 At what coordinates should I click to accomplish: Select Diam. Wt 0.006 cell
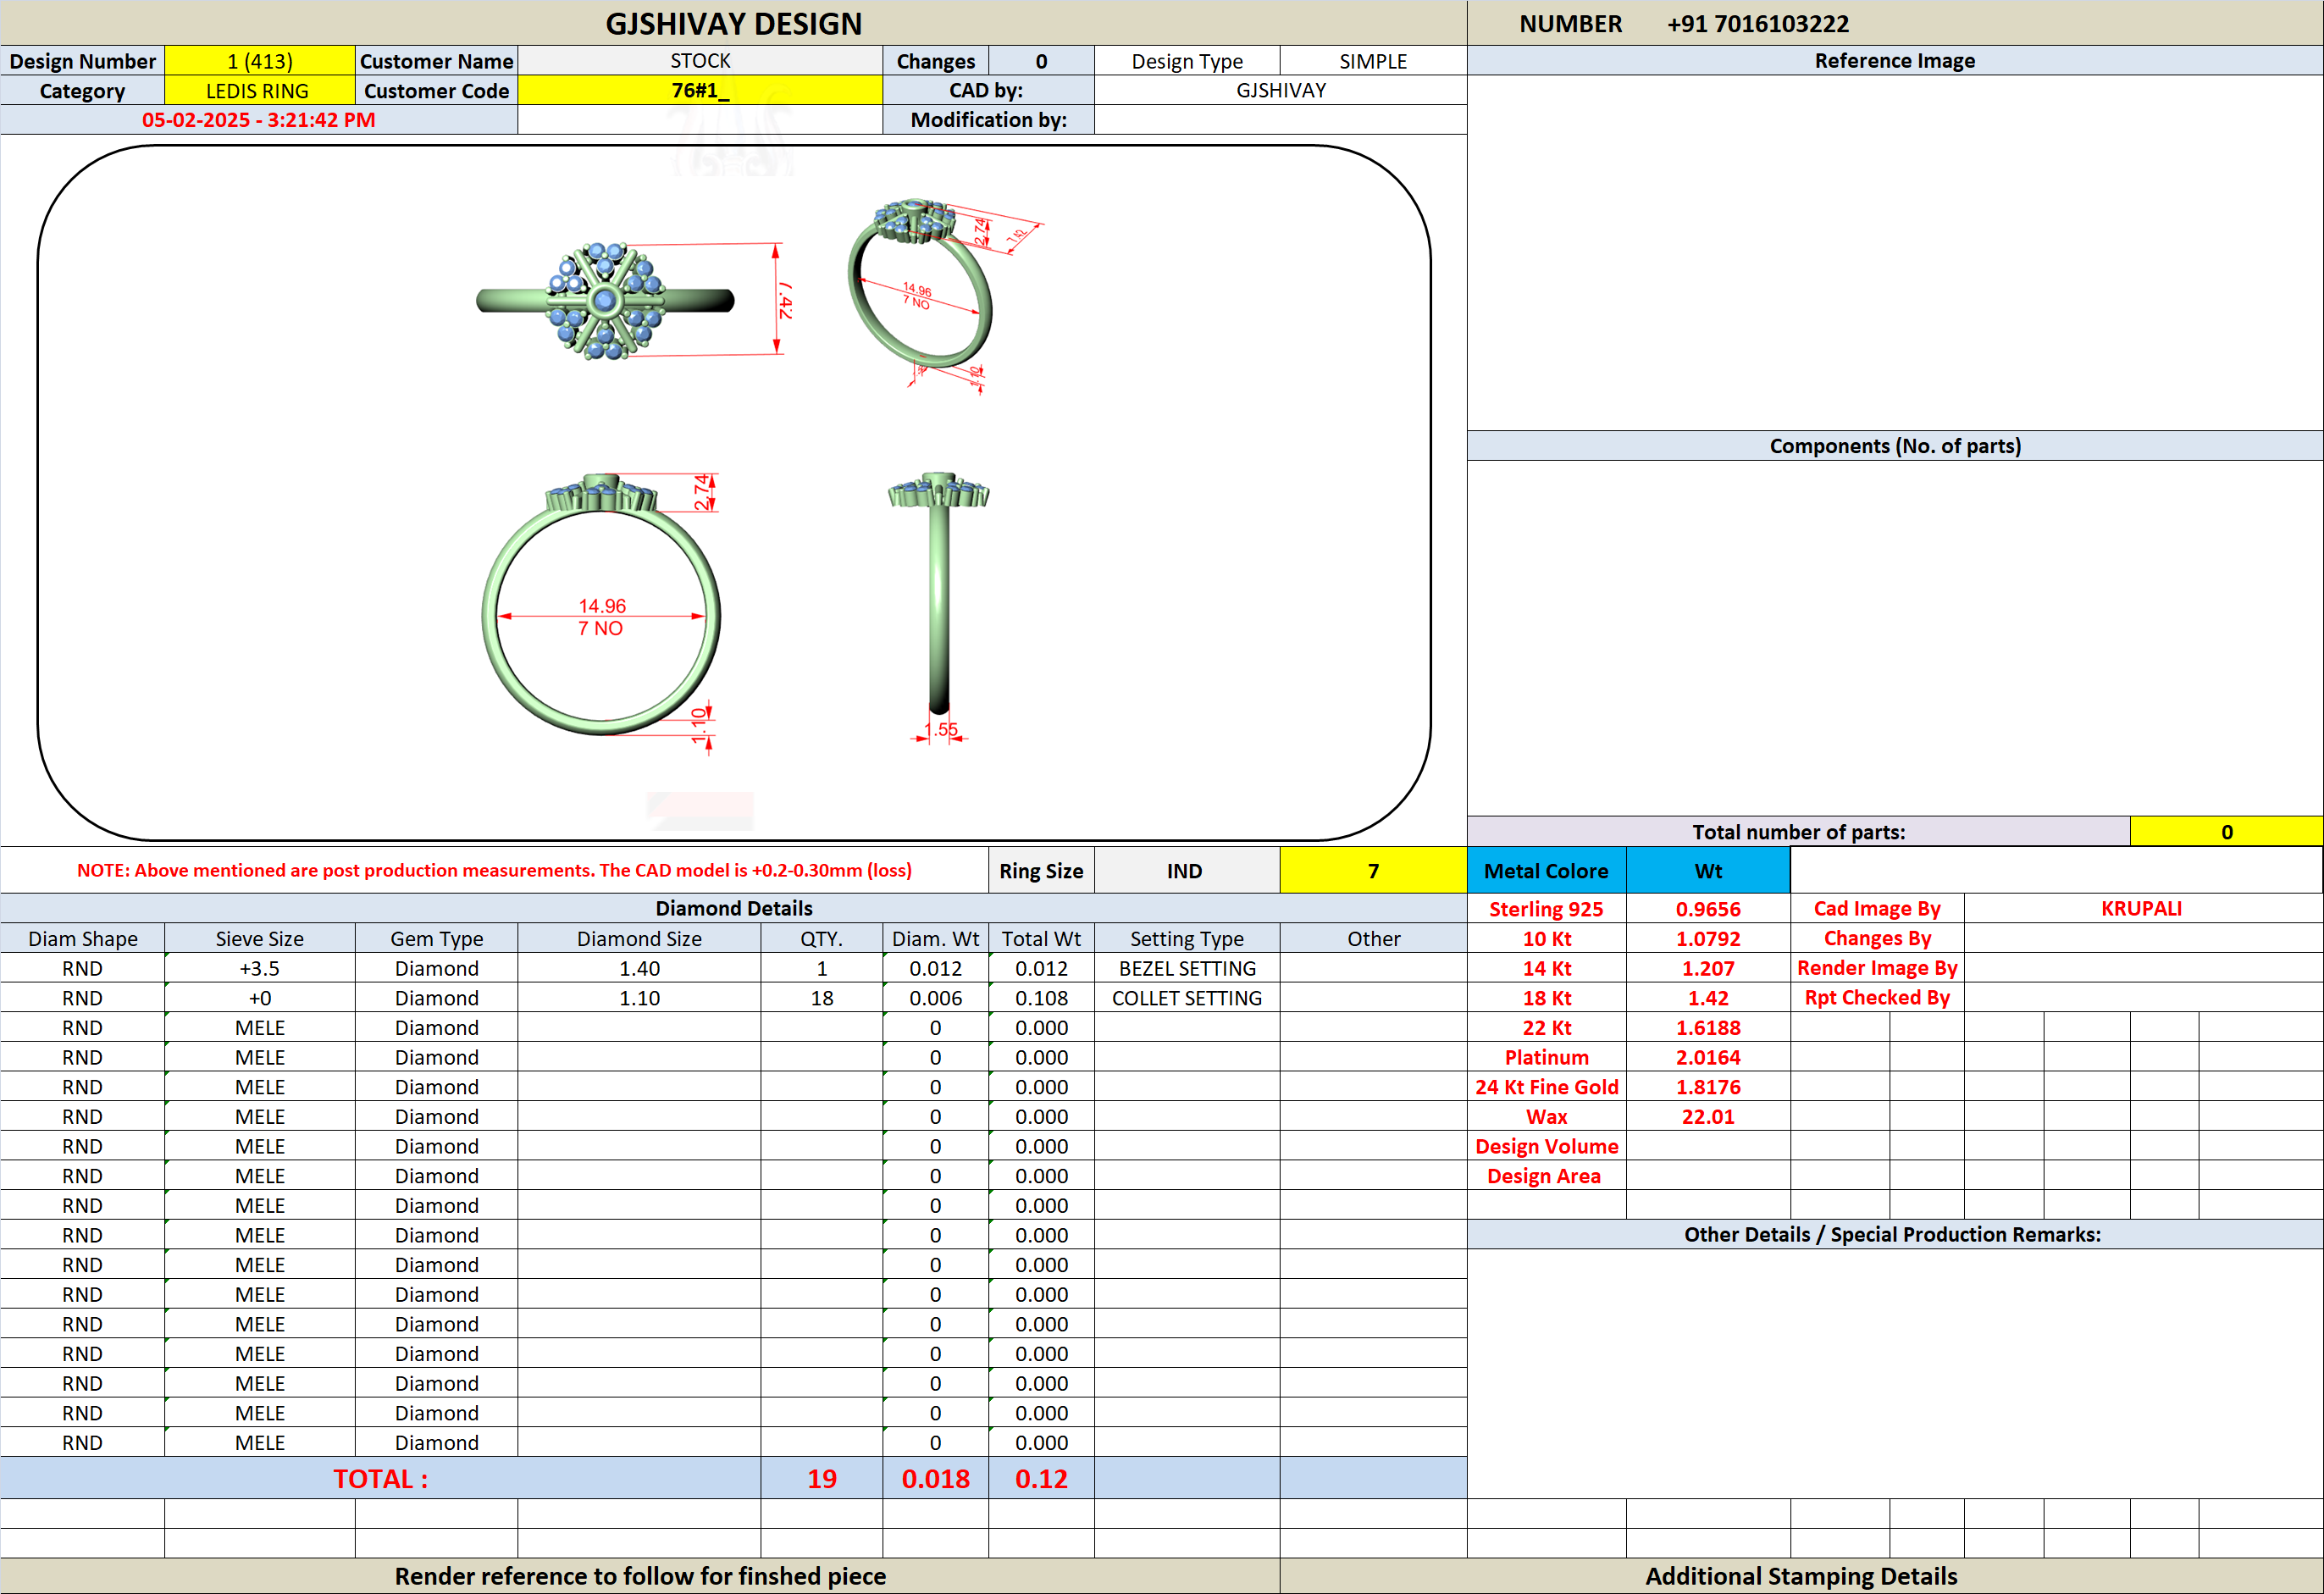click(935, 998)
